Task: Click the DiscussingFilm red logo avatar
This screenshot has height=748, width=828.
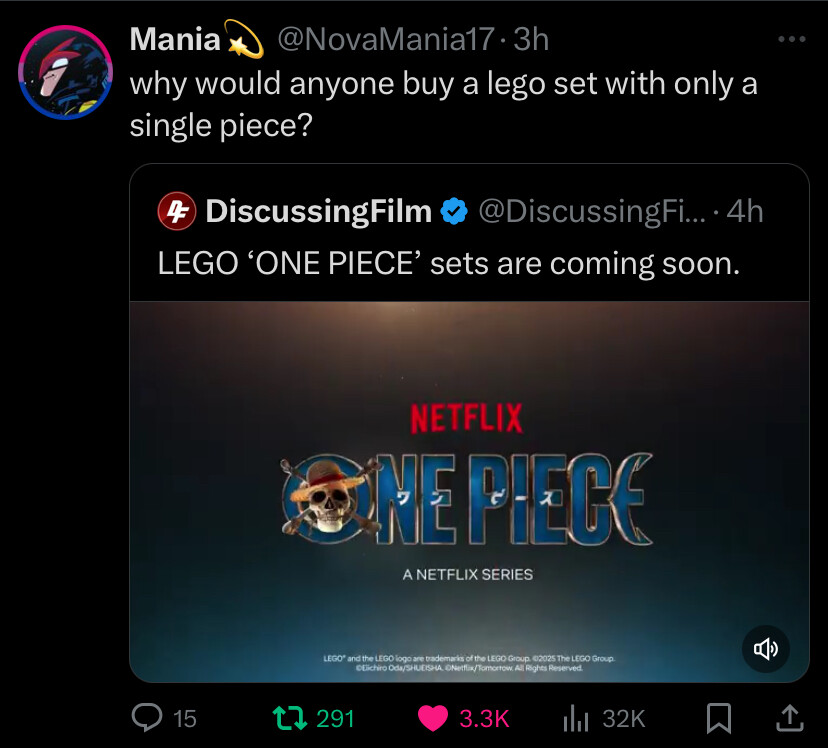Action: point(176,211)
